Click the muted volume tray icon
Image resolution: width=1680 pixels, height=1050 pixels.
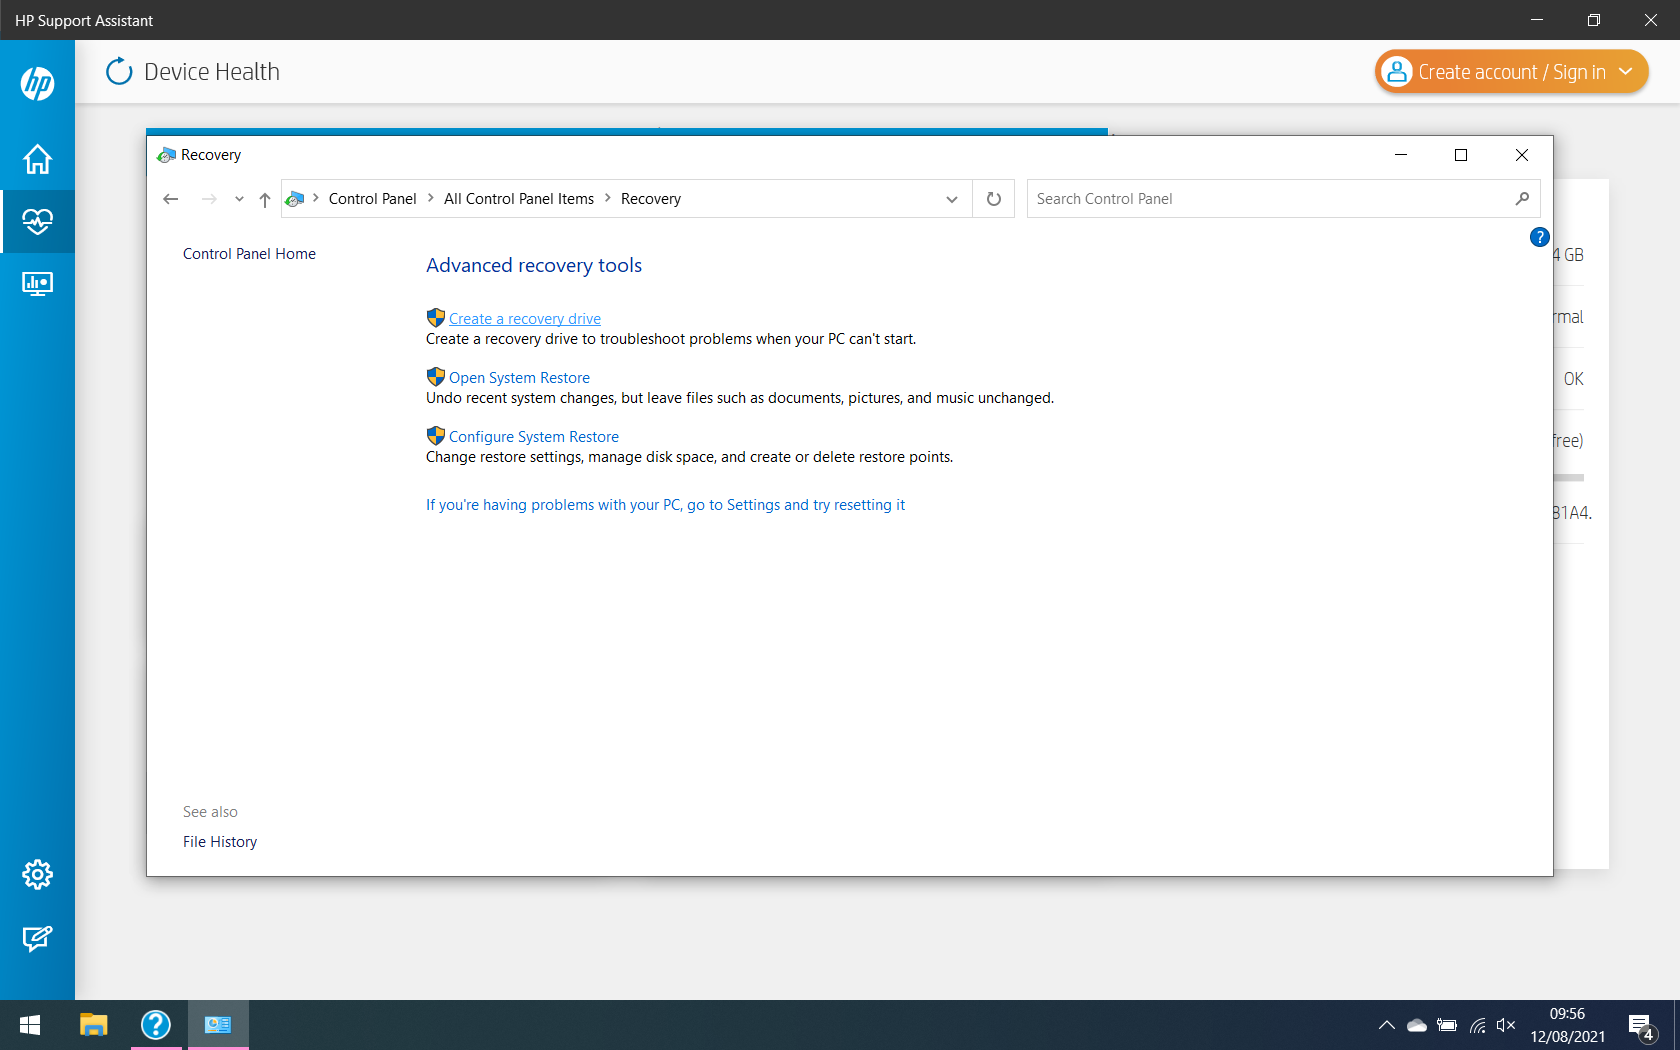click(1506, 1025)
